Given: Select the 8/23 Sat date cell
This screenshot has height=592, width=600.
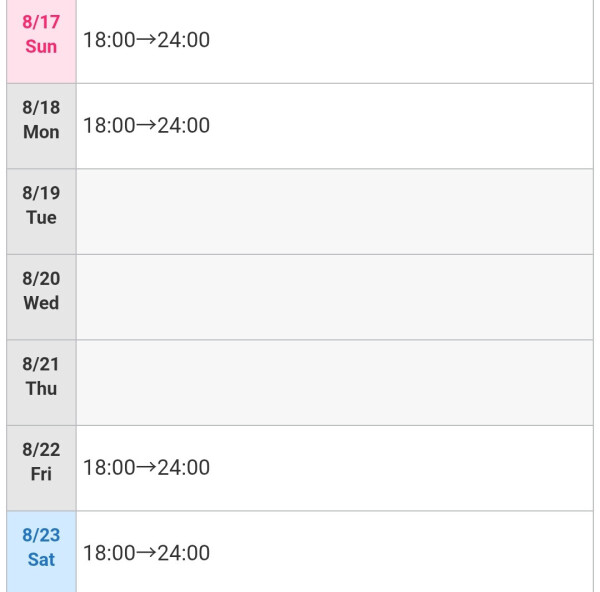Looking at the screenshot, I should (x=41, y=552).
